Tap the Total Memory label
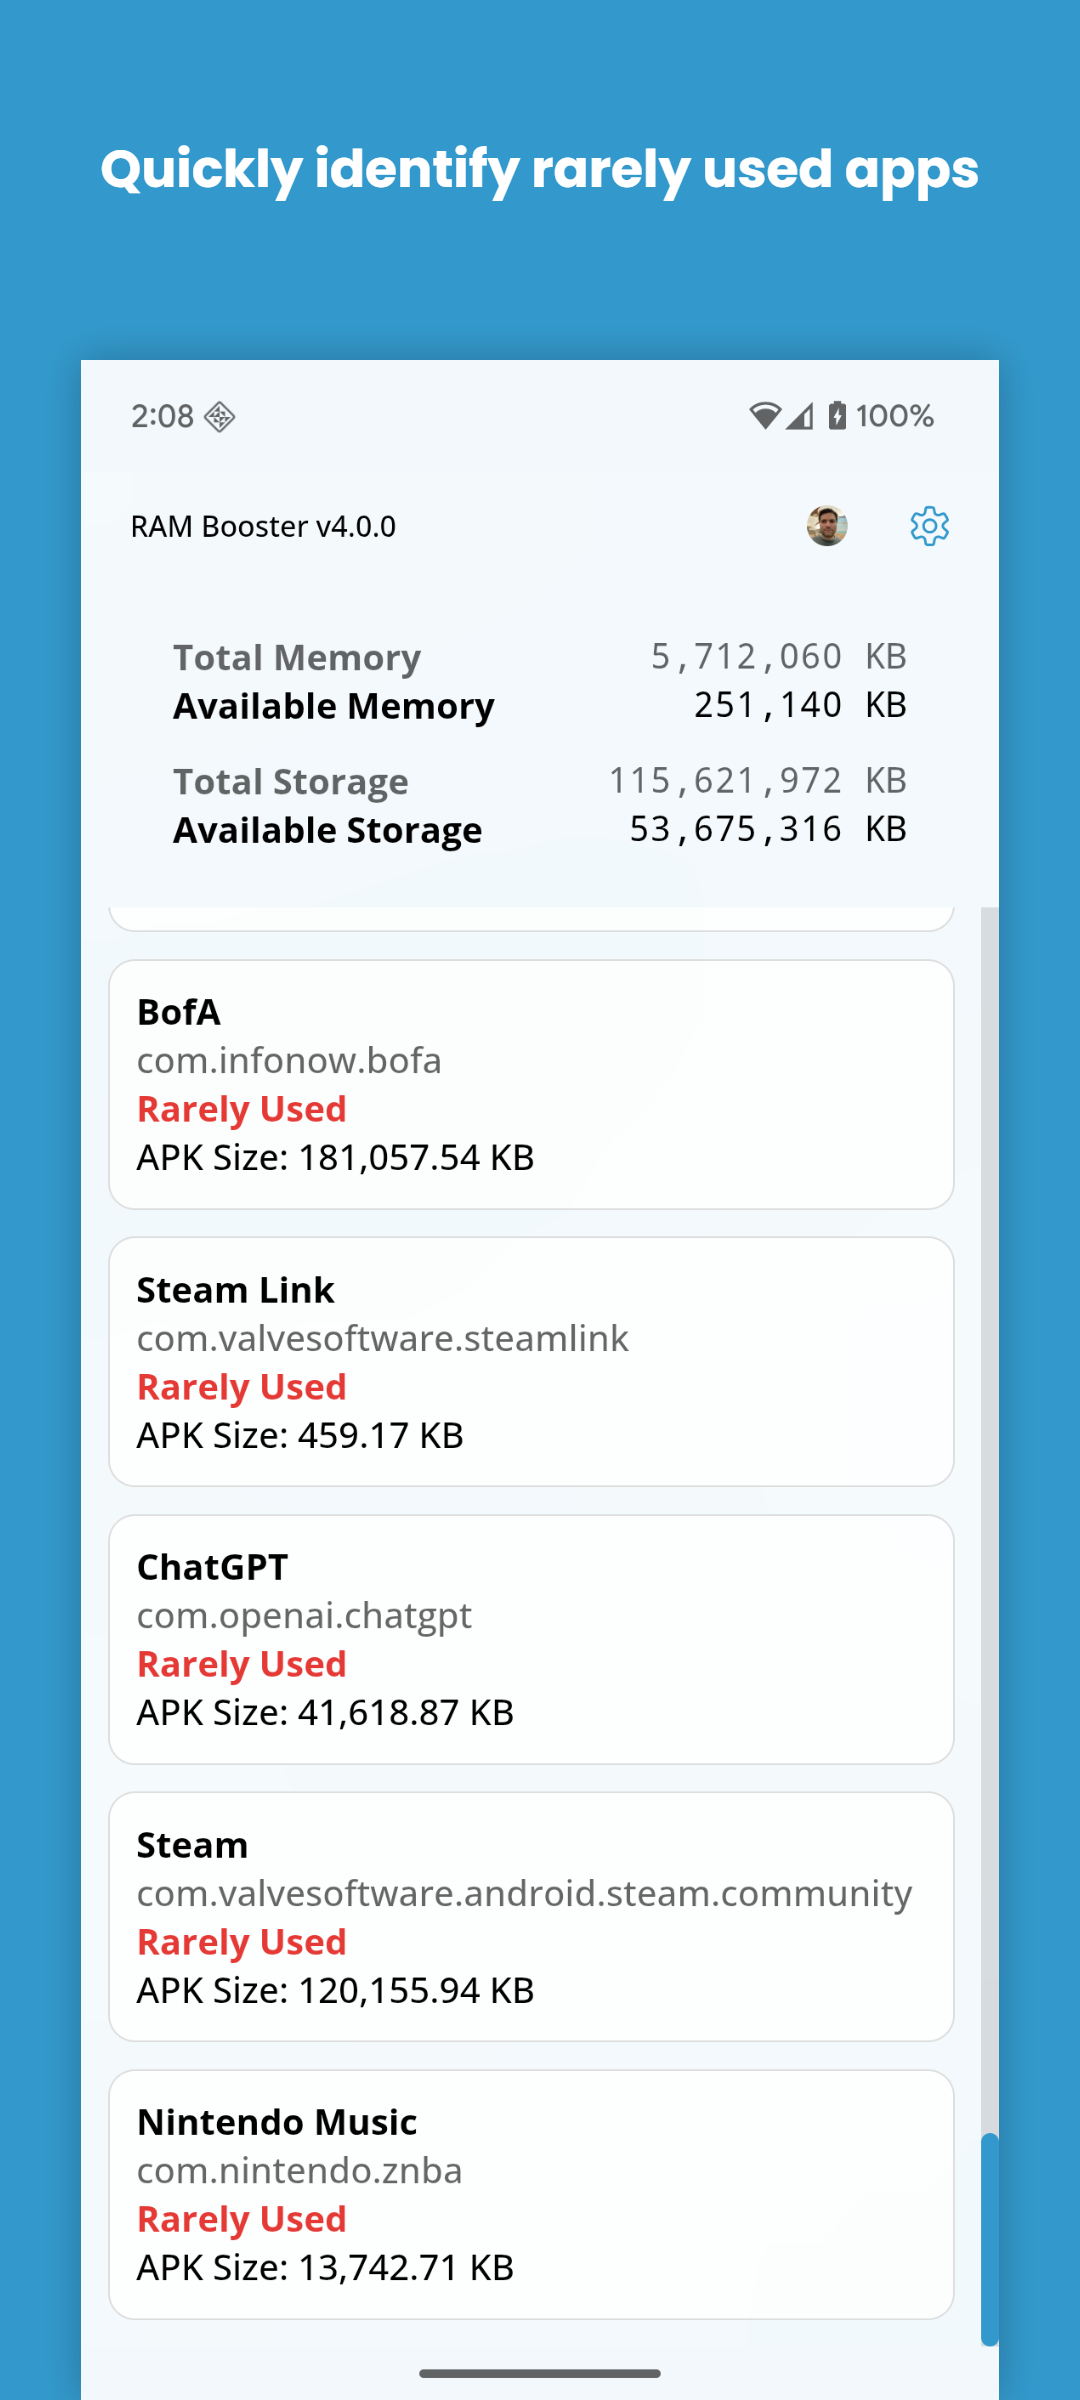1080x2400 pixels. (x=297, y=658)
